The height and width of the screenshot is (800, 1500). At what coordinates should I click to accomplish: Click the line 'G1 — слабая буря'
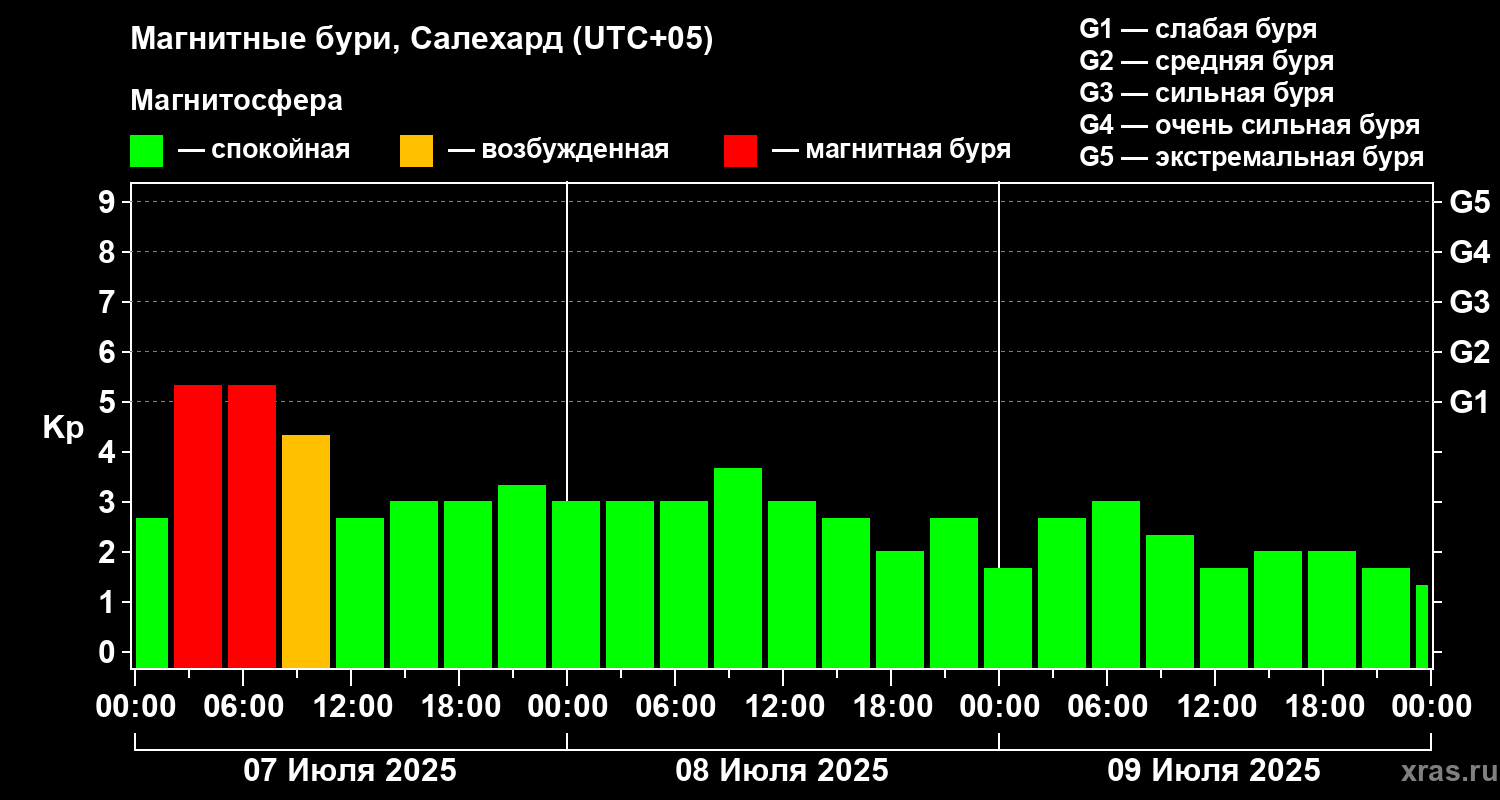tap(1198, 29)
